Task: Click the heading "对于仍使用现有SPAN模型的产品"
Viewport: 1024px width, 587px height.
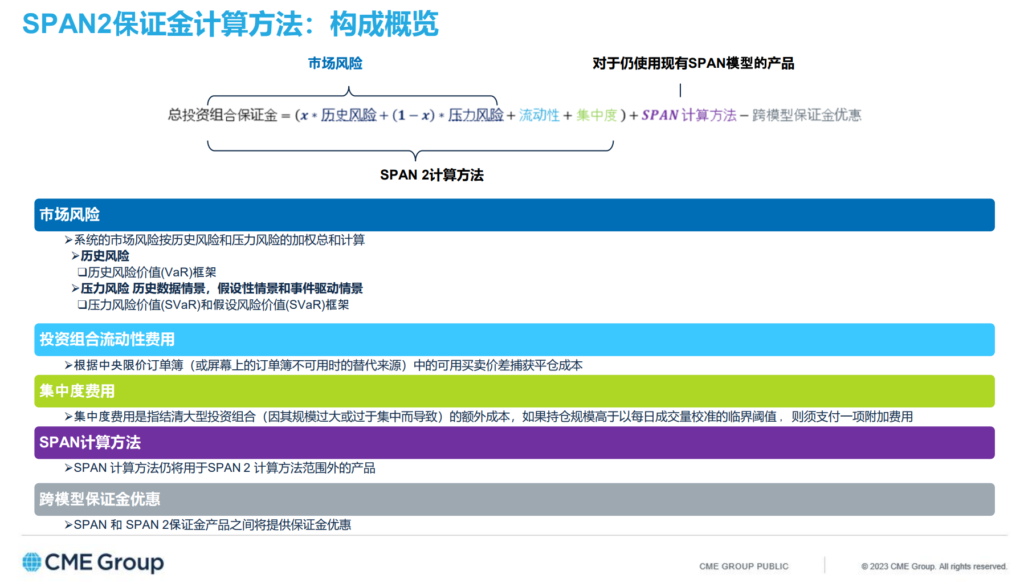Action: (x=693, y=63)
